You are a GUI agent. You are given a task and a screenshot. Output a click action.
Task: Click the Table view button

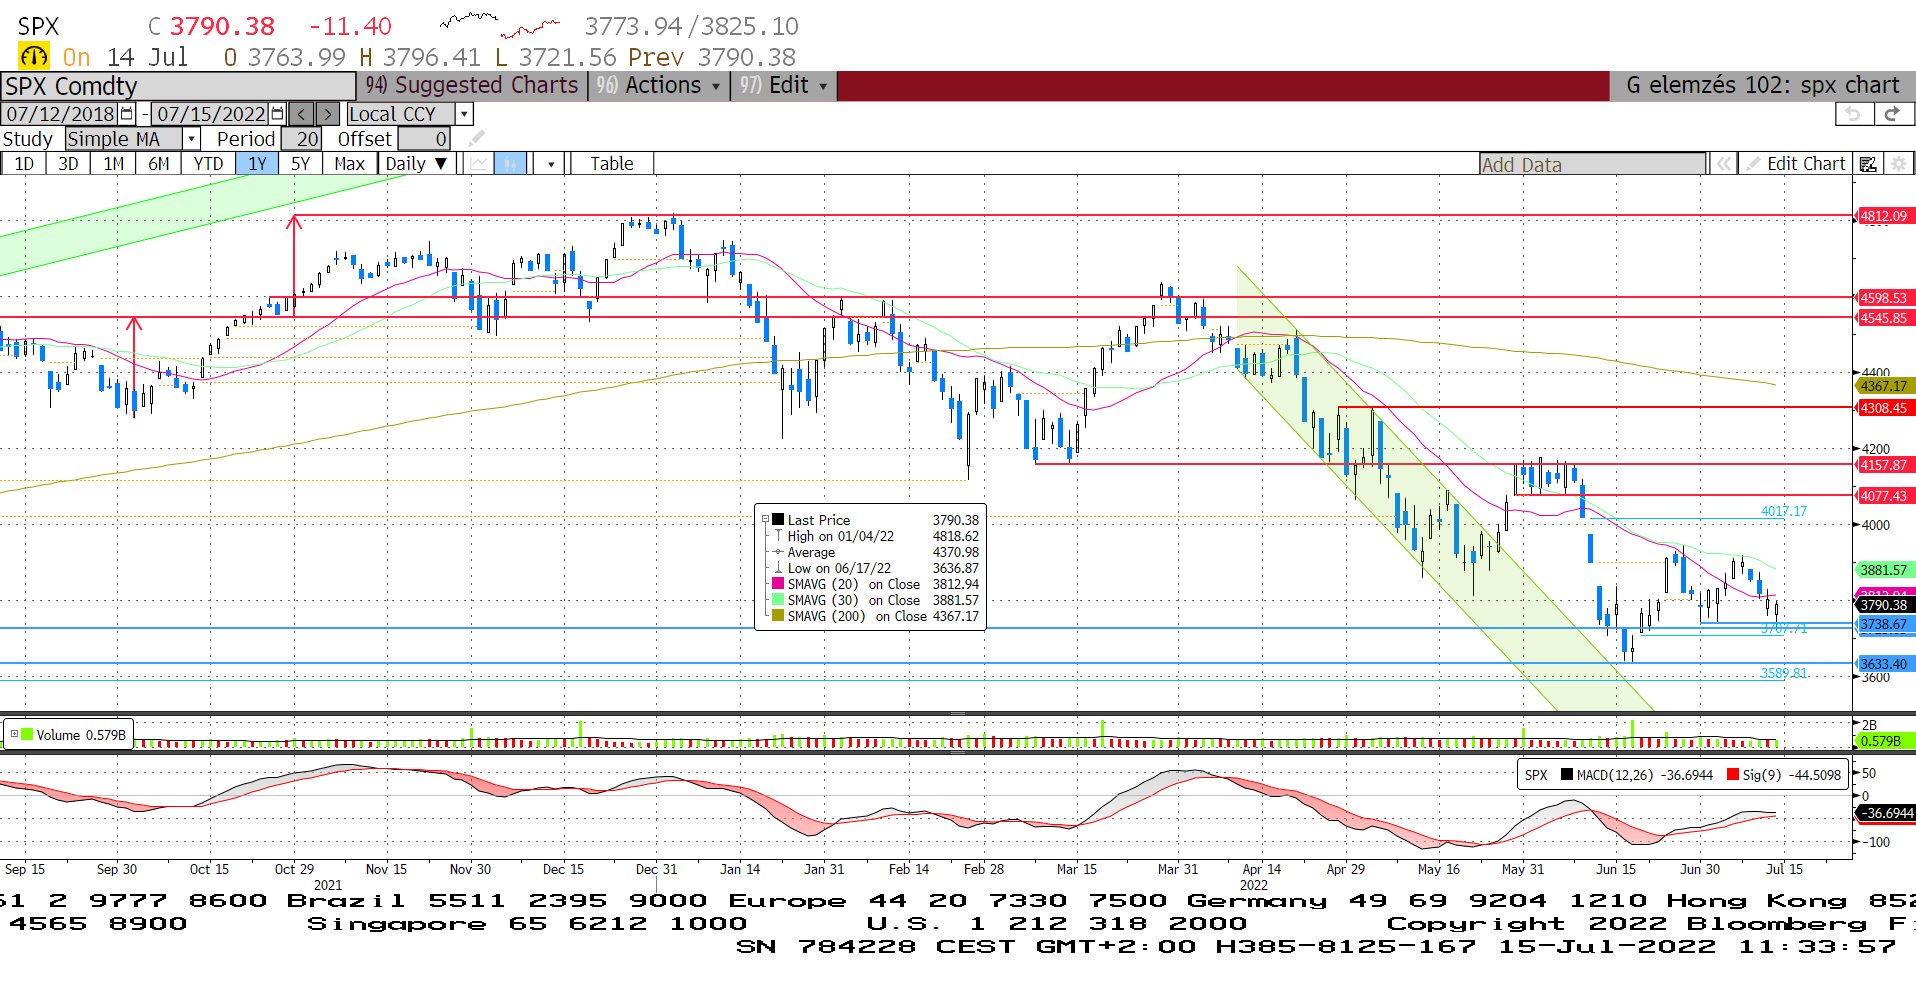coord(611,164)
